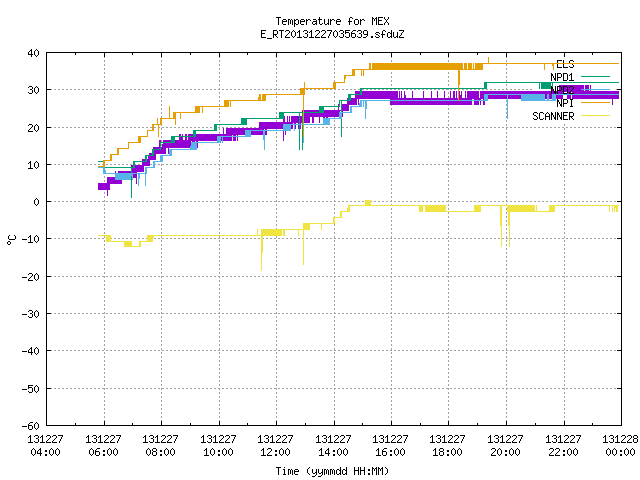Image resolution: width=640 pixels, height=480 pixels.
Task: Click the ELS legend label
Action: (x=565, y=64)
